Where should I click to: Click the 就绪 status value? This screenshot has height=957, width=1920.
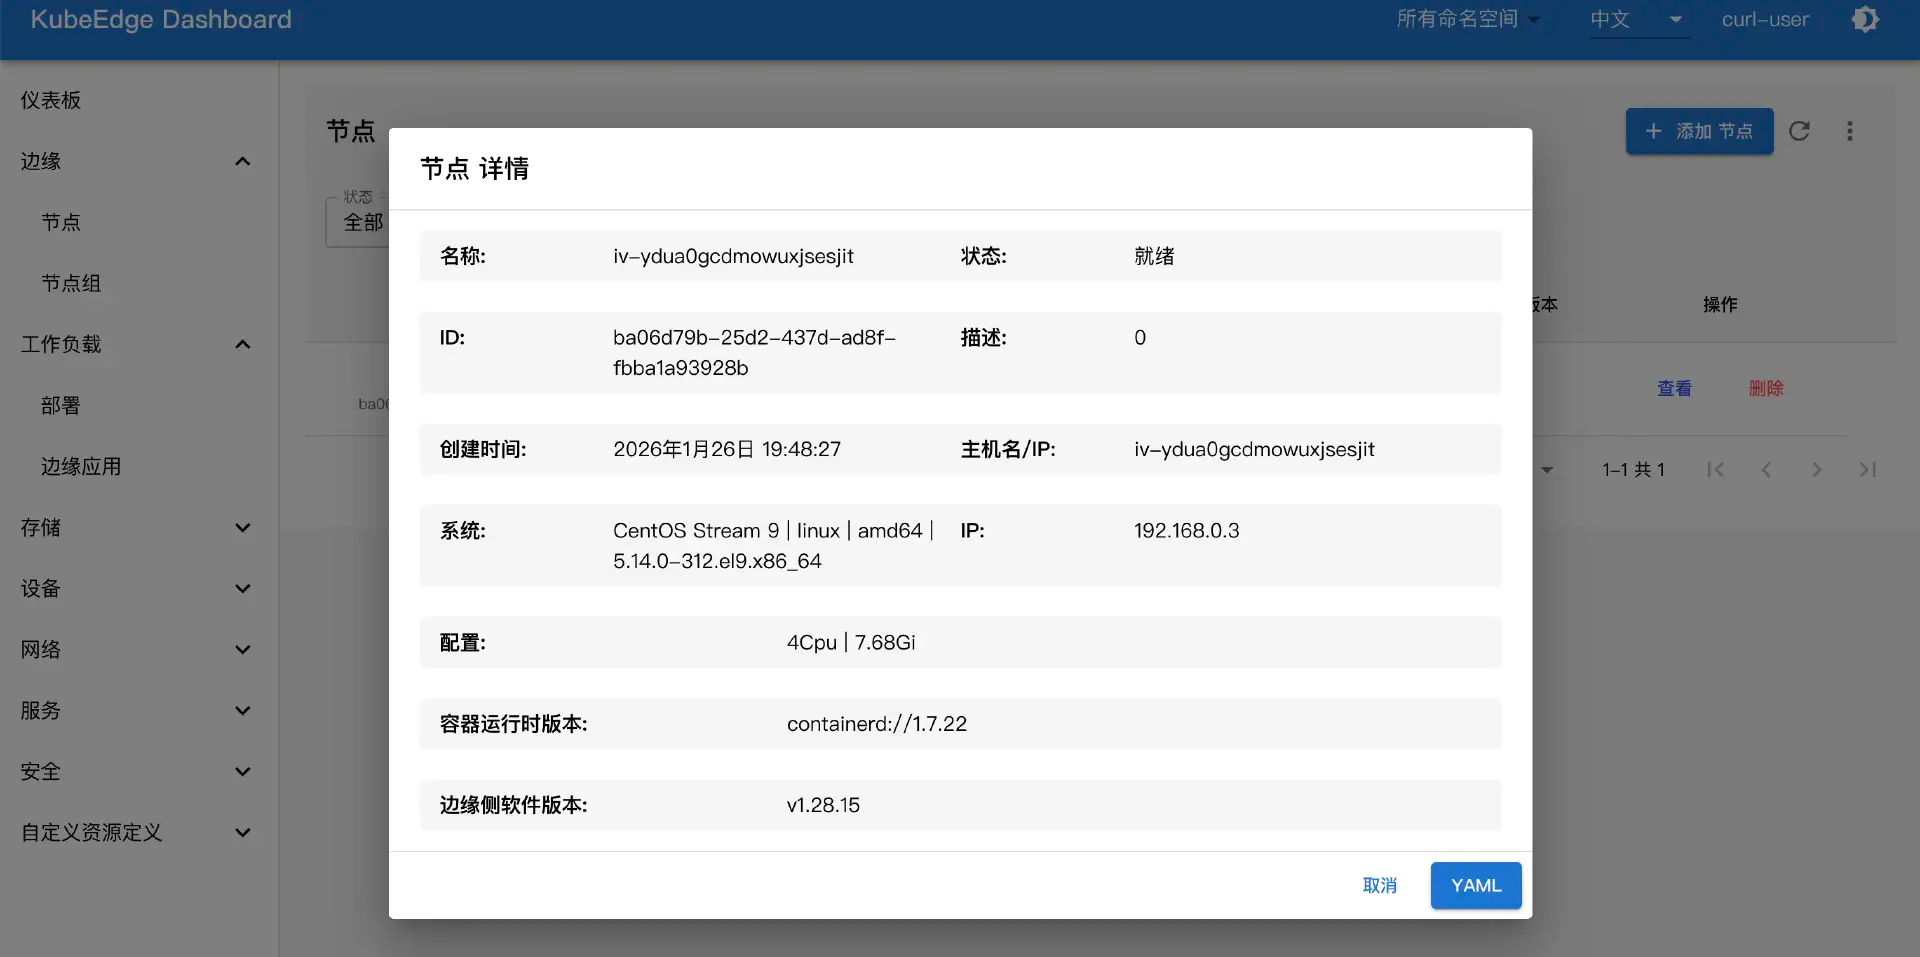tap(1154, 256)
